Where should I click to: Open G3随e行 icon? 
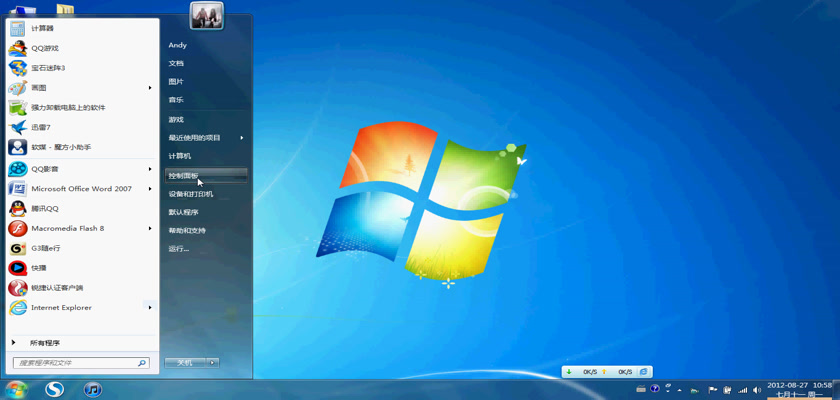pyautogui.click(x=18, y=248)
